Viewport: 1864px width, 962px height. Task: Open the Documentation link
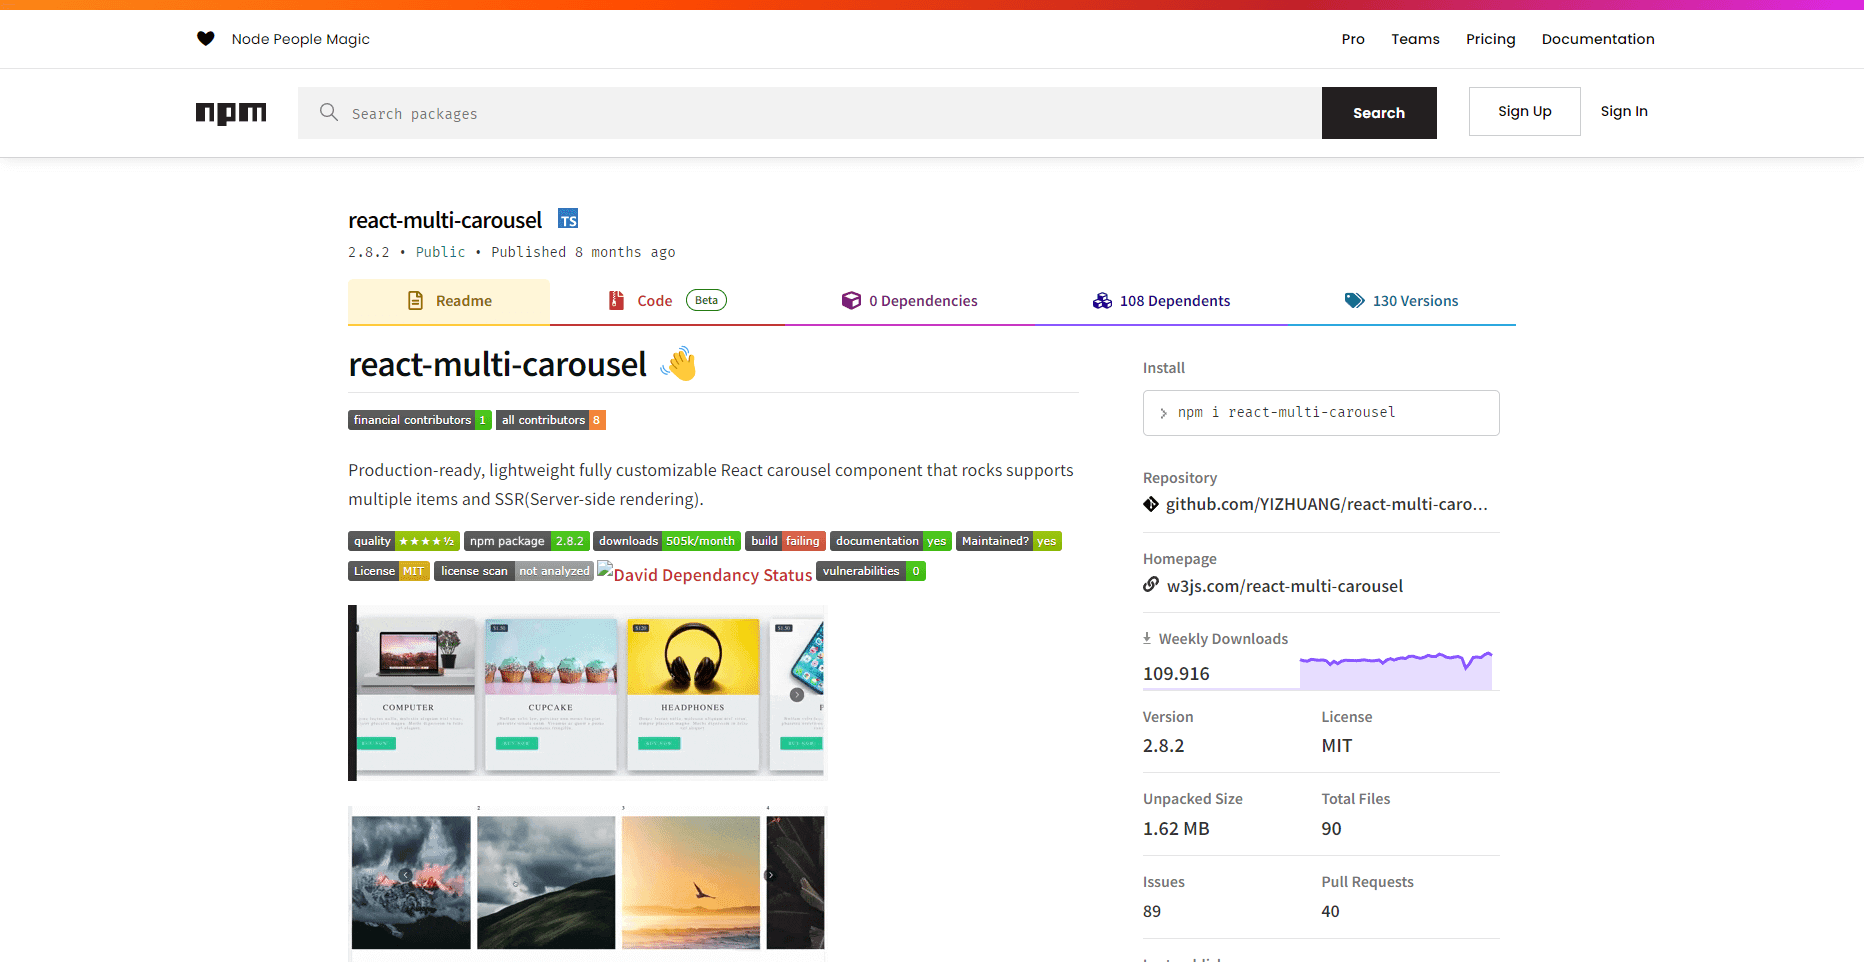(x=1598, y=39)
